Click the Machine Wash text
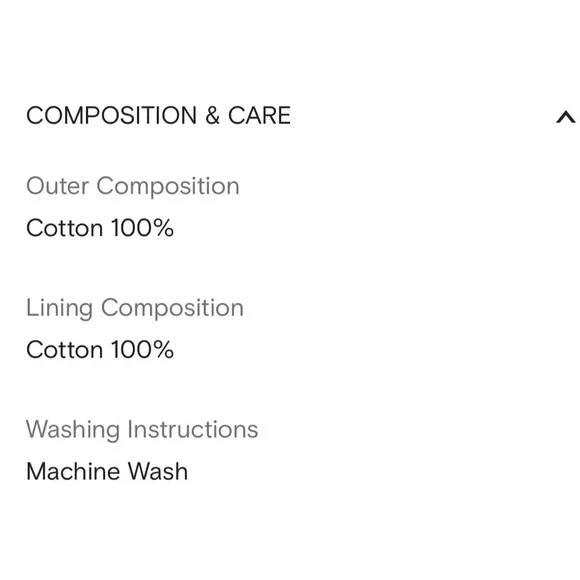 coord(107,471)
